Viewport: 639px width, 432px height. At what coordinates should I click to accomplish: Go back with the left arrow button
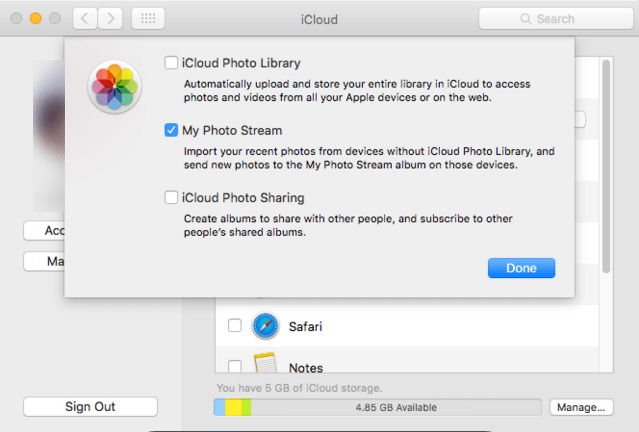(85, 18)
